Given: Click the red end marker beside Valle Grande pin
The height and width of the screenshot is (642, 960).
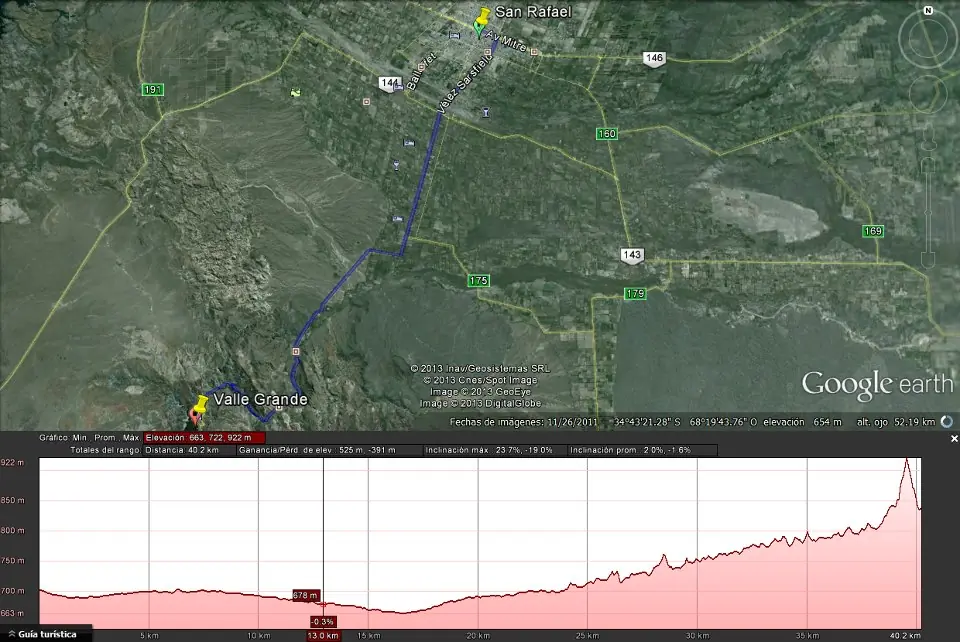Looking at the screenshot, I should [x=196, y=418].
